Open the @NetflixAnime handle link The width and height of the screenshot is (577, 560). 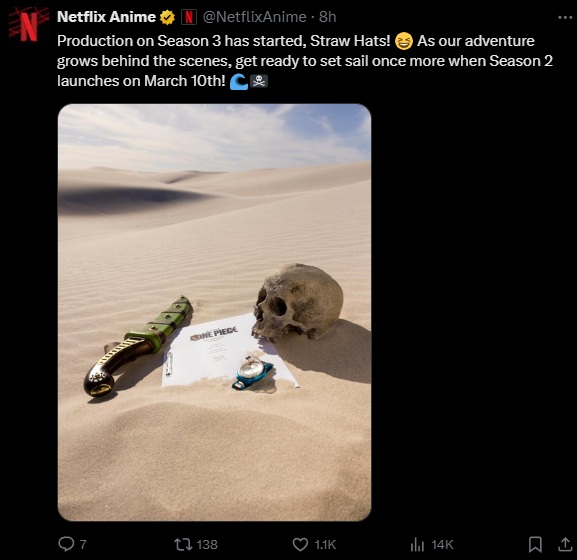pos(254,17)
